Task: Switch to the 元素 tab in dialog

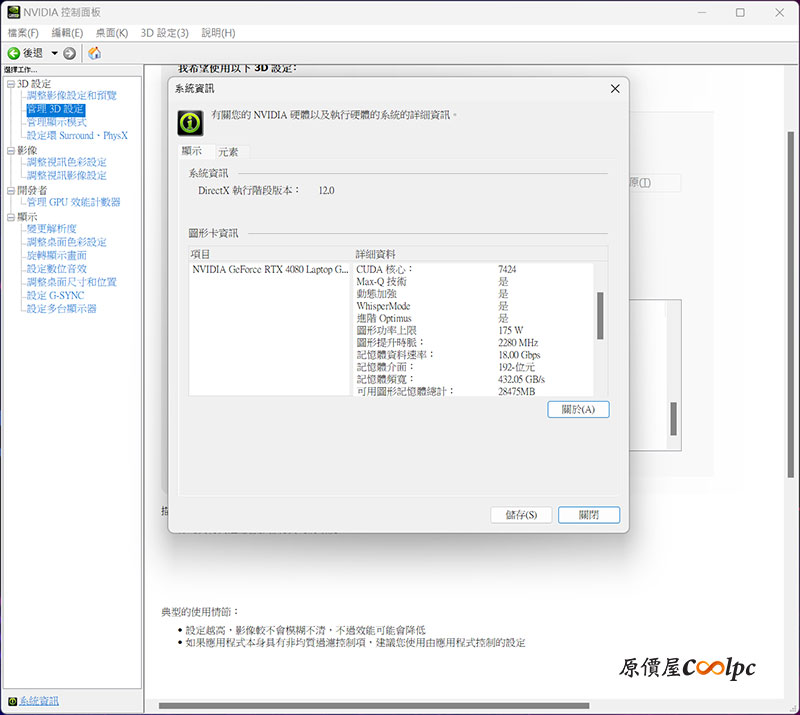Action: [228, 152]
